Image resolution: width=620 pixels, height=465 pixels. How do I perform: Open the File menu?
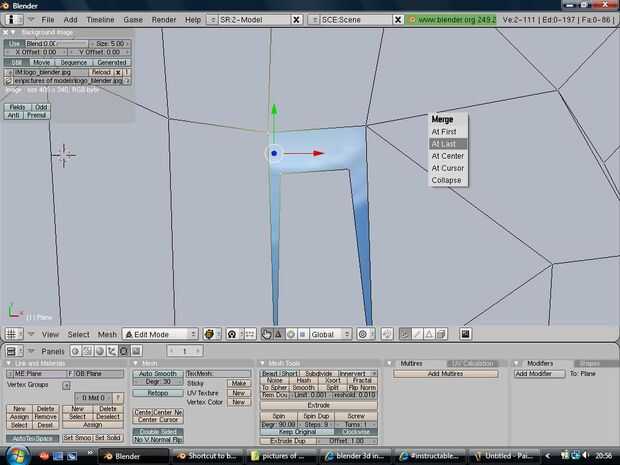[x=48, y=20]
